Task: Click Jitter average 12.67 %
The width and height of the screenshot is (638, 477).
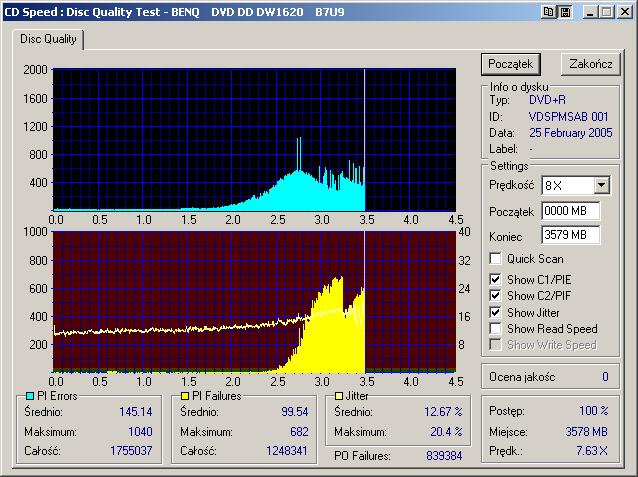Action: coord(443,412)
